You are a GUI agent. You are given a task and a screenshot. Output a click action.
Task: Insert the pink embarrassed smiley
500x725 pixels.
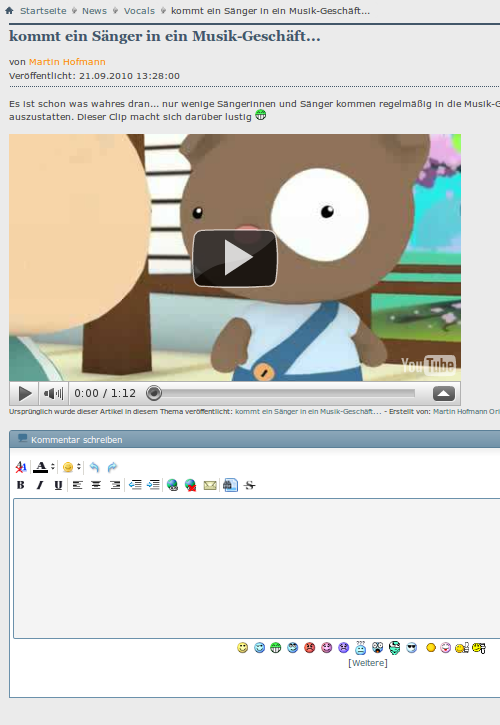coord(327,648)
